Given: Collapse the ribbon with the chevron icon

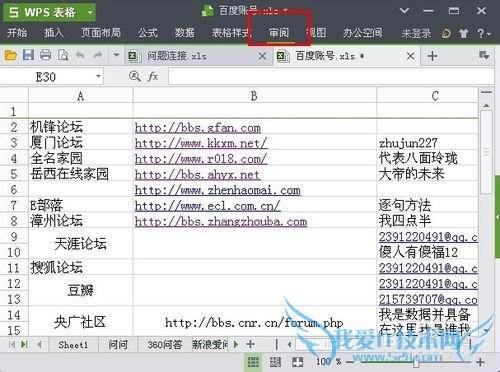Looking at the screenshot, I should pos(404,11).
